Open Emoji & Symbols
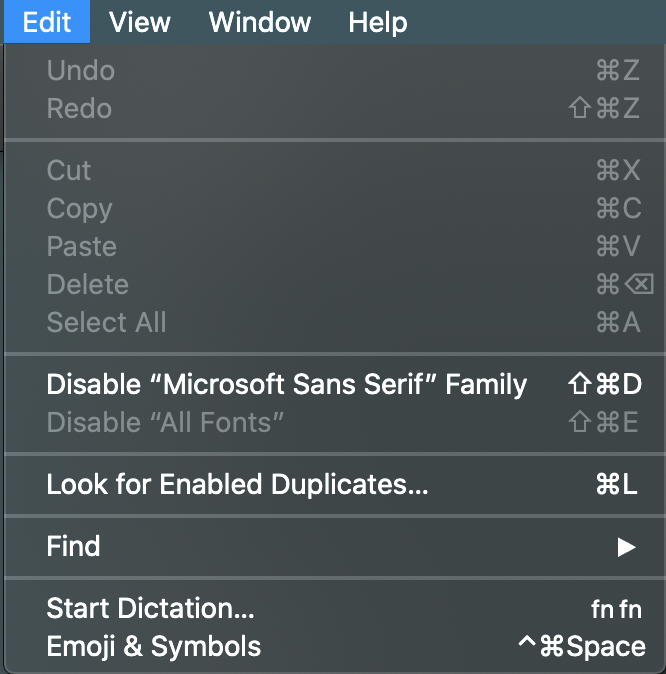 335,646
